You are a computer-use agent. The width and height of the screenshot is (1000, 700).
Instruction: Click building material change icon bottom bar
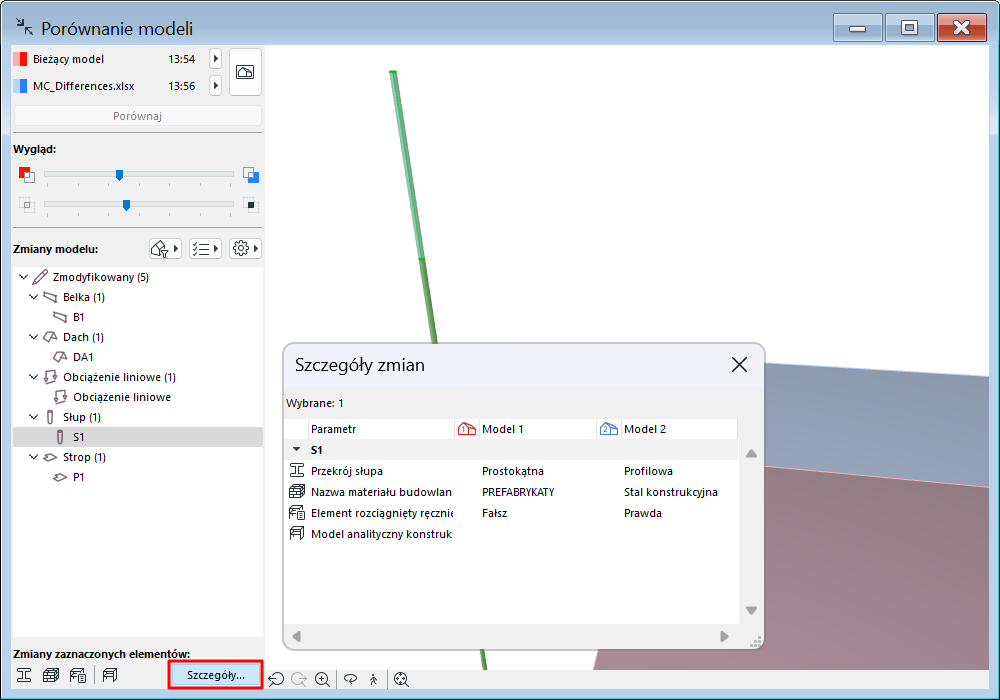coord(51,674)
